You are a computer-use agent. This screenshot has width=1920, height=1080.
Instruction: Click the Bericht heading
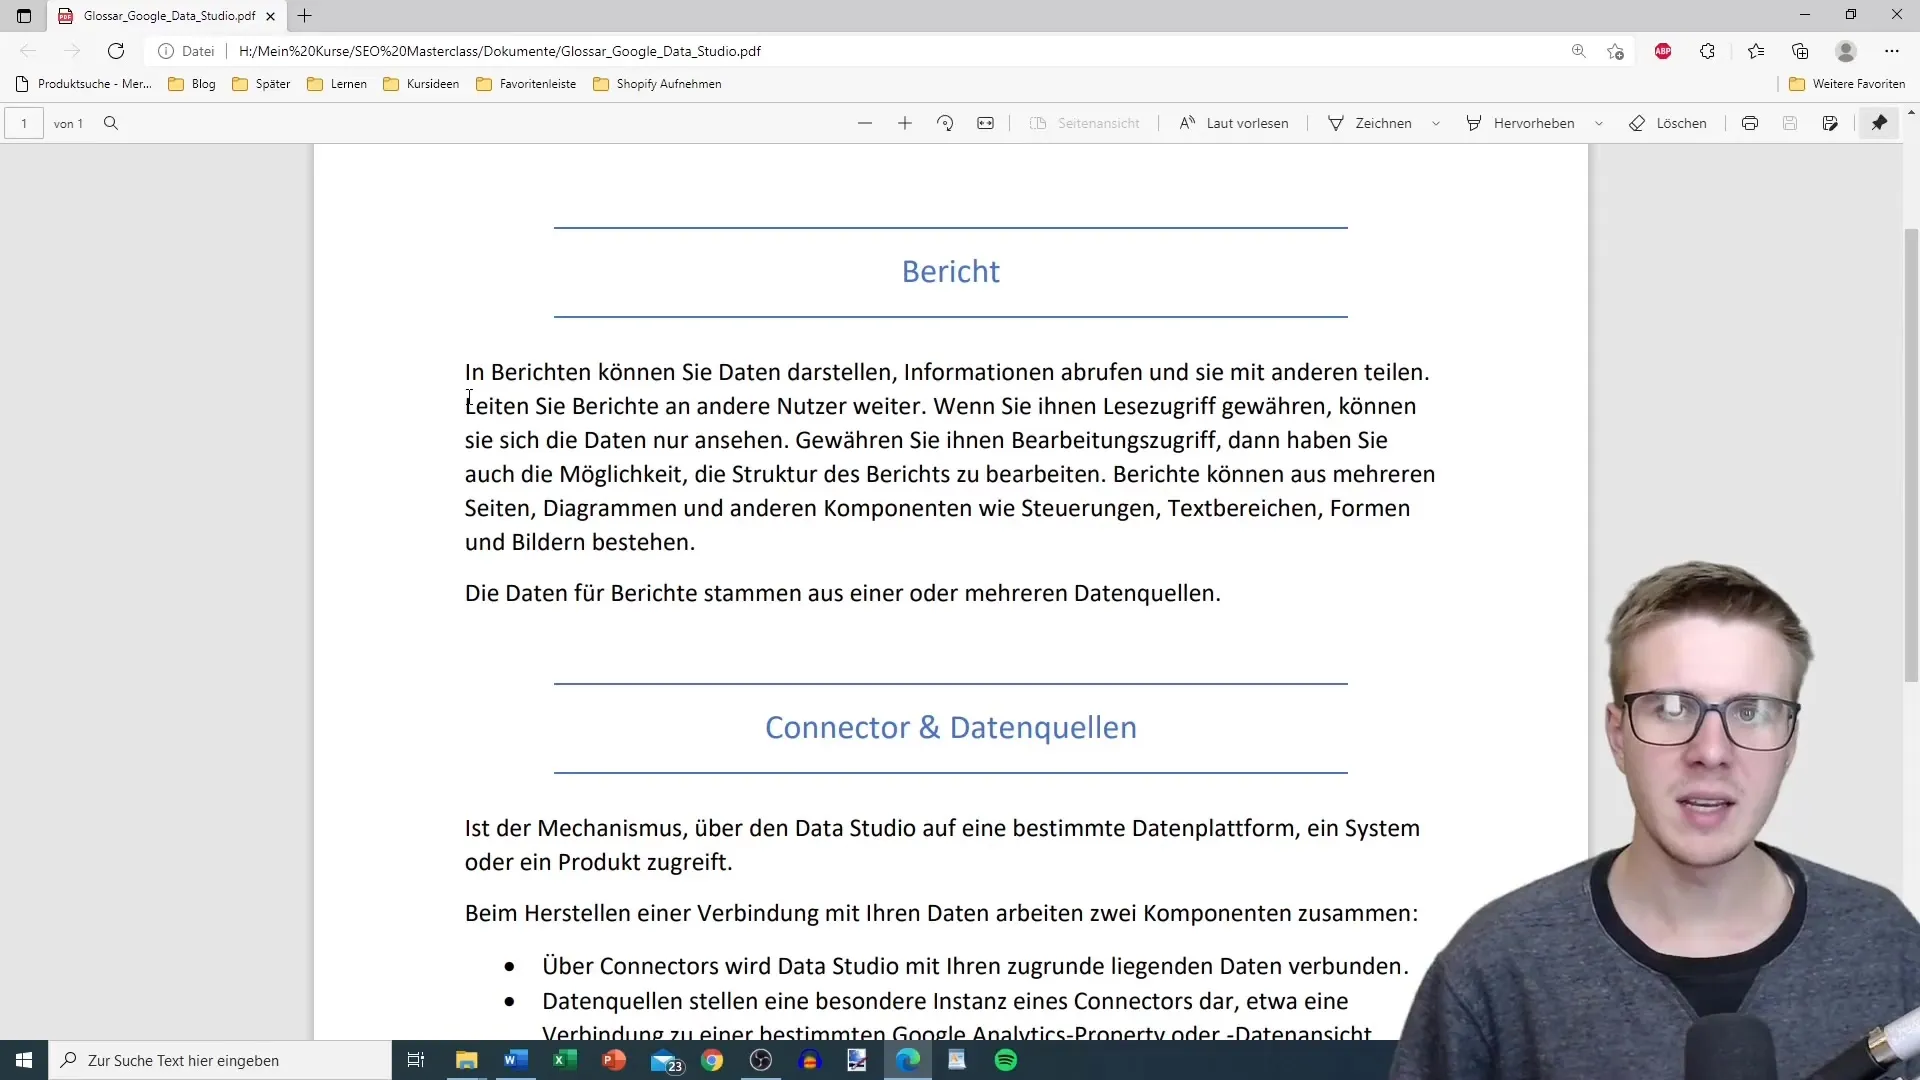(950, 271)
